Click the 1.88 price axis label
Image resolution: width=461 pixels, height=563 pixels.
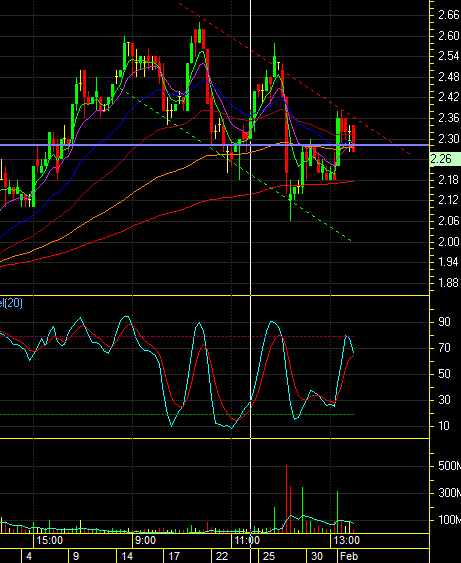point(449,283)
